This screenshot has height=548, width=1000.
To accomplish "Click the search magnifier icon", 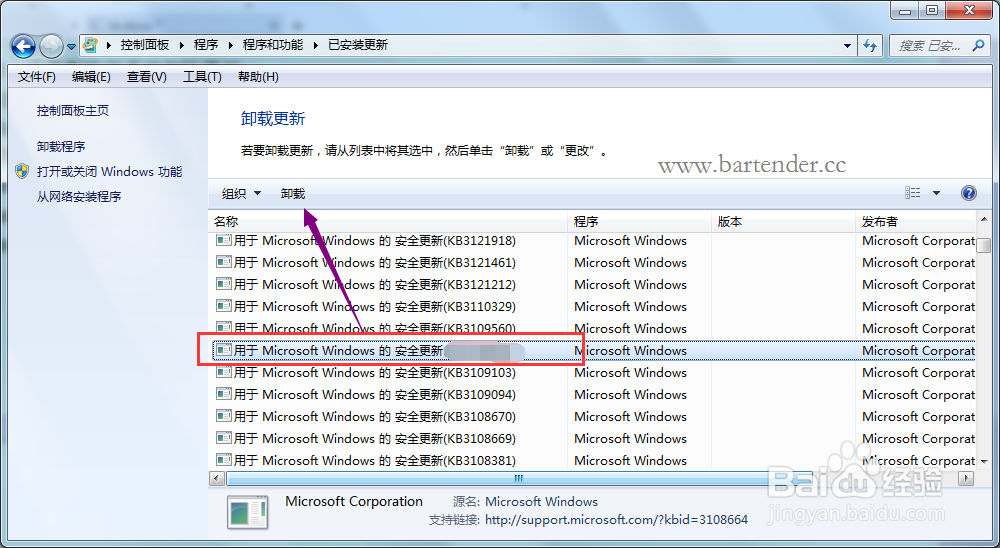I will pyautogui.click(x=979, y=45).
